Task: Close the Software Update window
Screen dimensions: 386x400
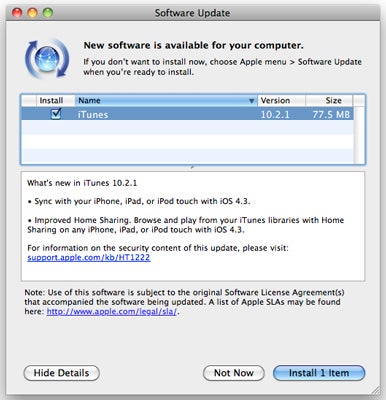Action: [x=17, y=13]
